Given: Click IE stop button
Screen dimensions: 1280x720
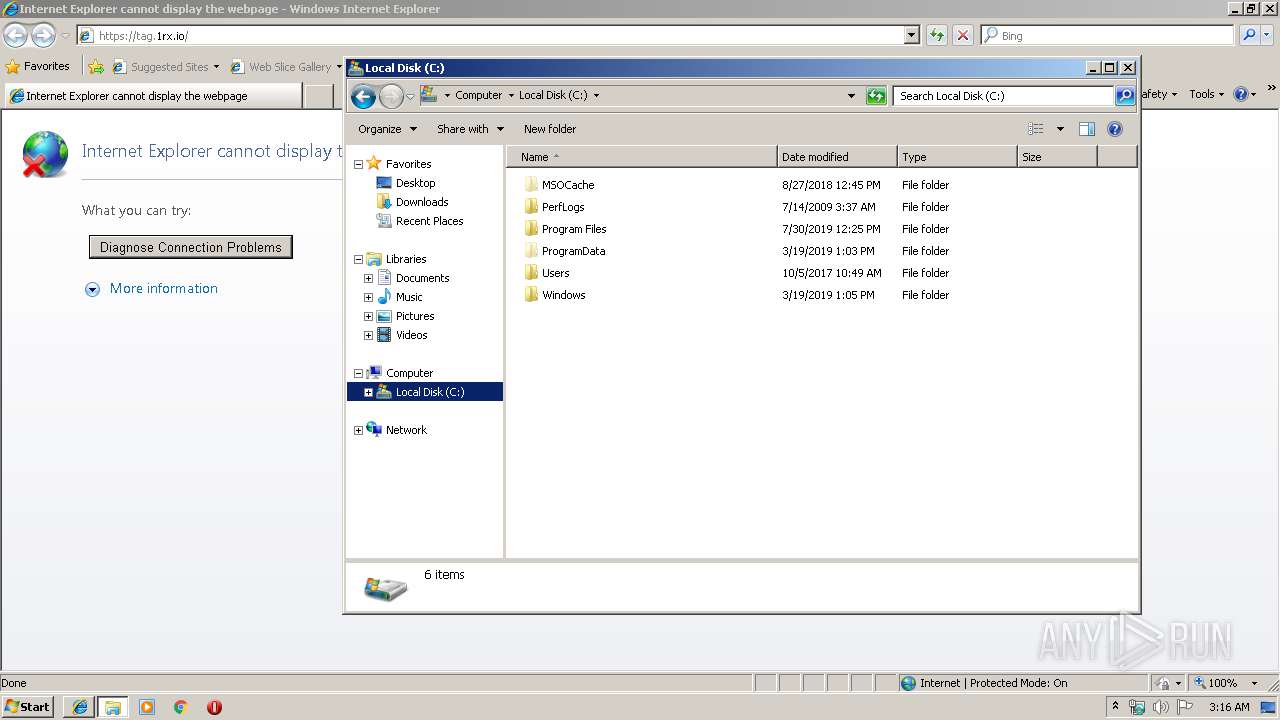Looking at the screenshot, I should [x=963, y=35].
